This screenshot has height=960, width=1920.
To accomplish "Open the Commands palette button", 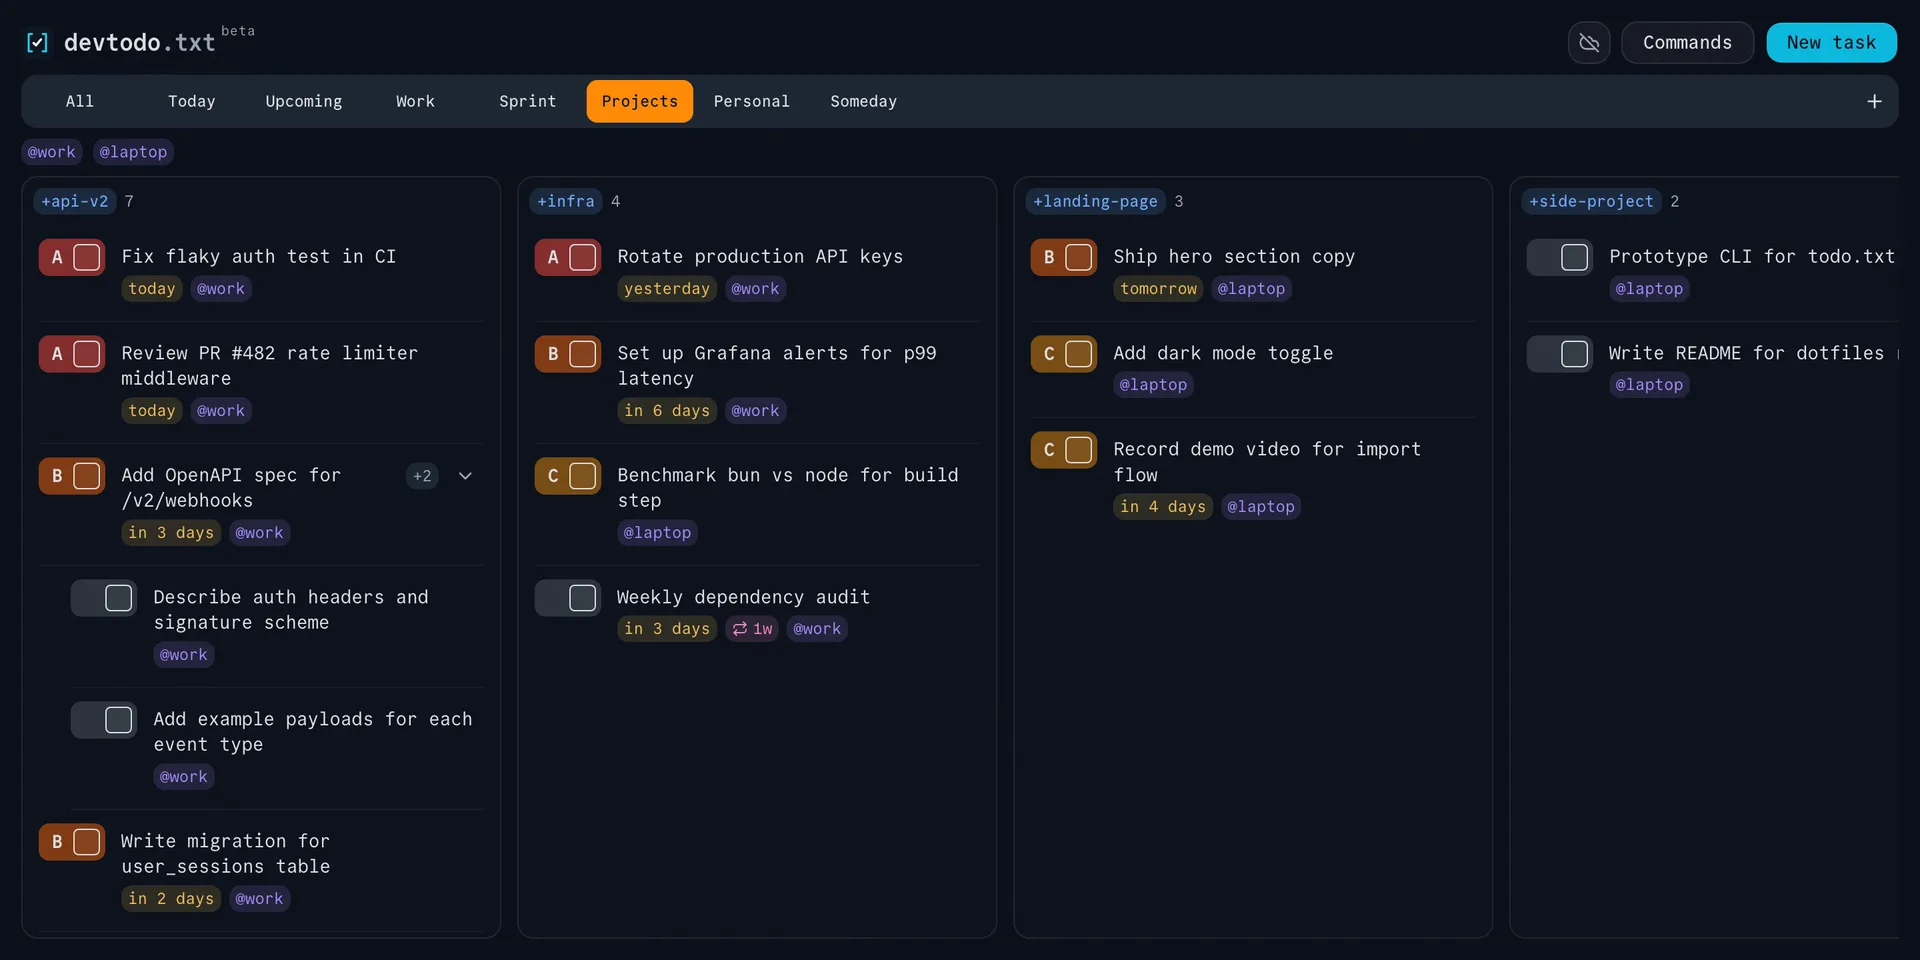I will 1687,43.
